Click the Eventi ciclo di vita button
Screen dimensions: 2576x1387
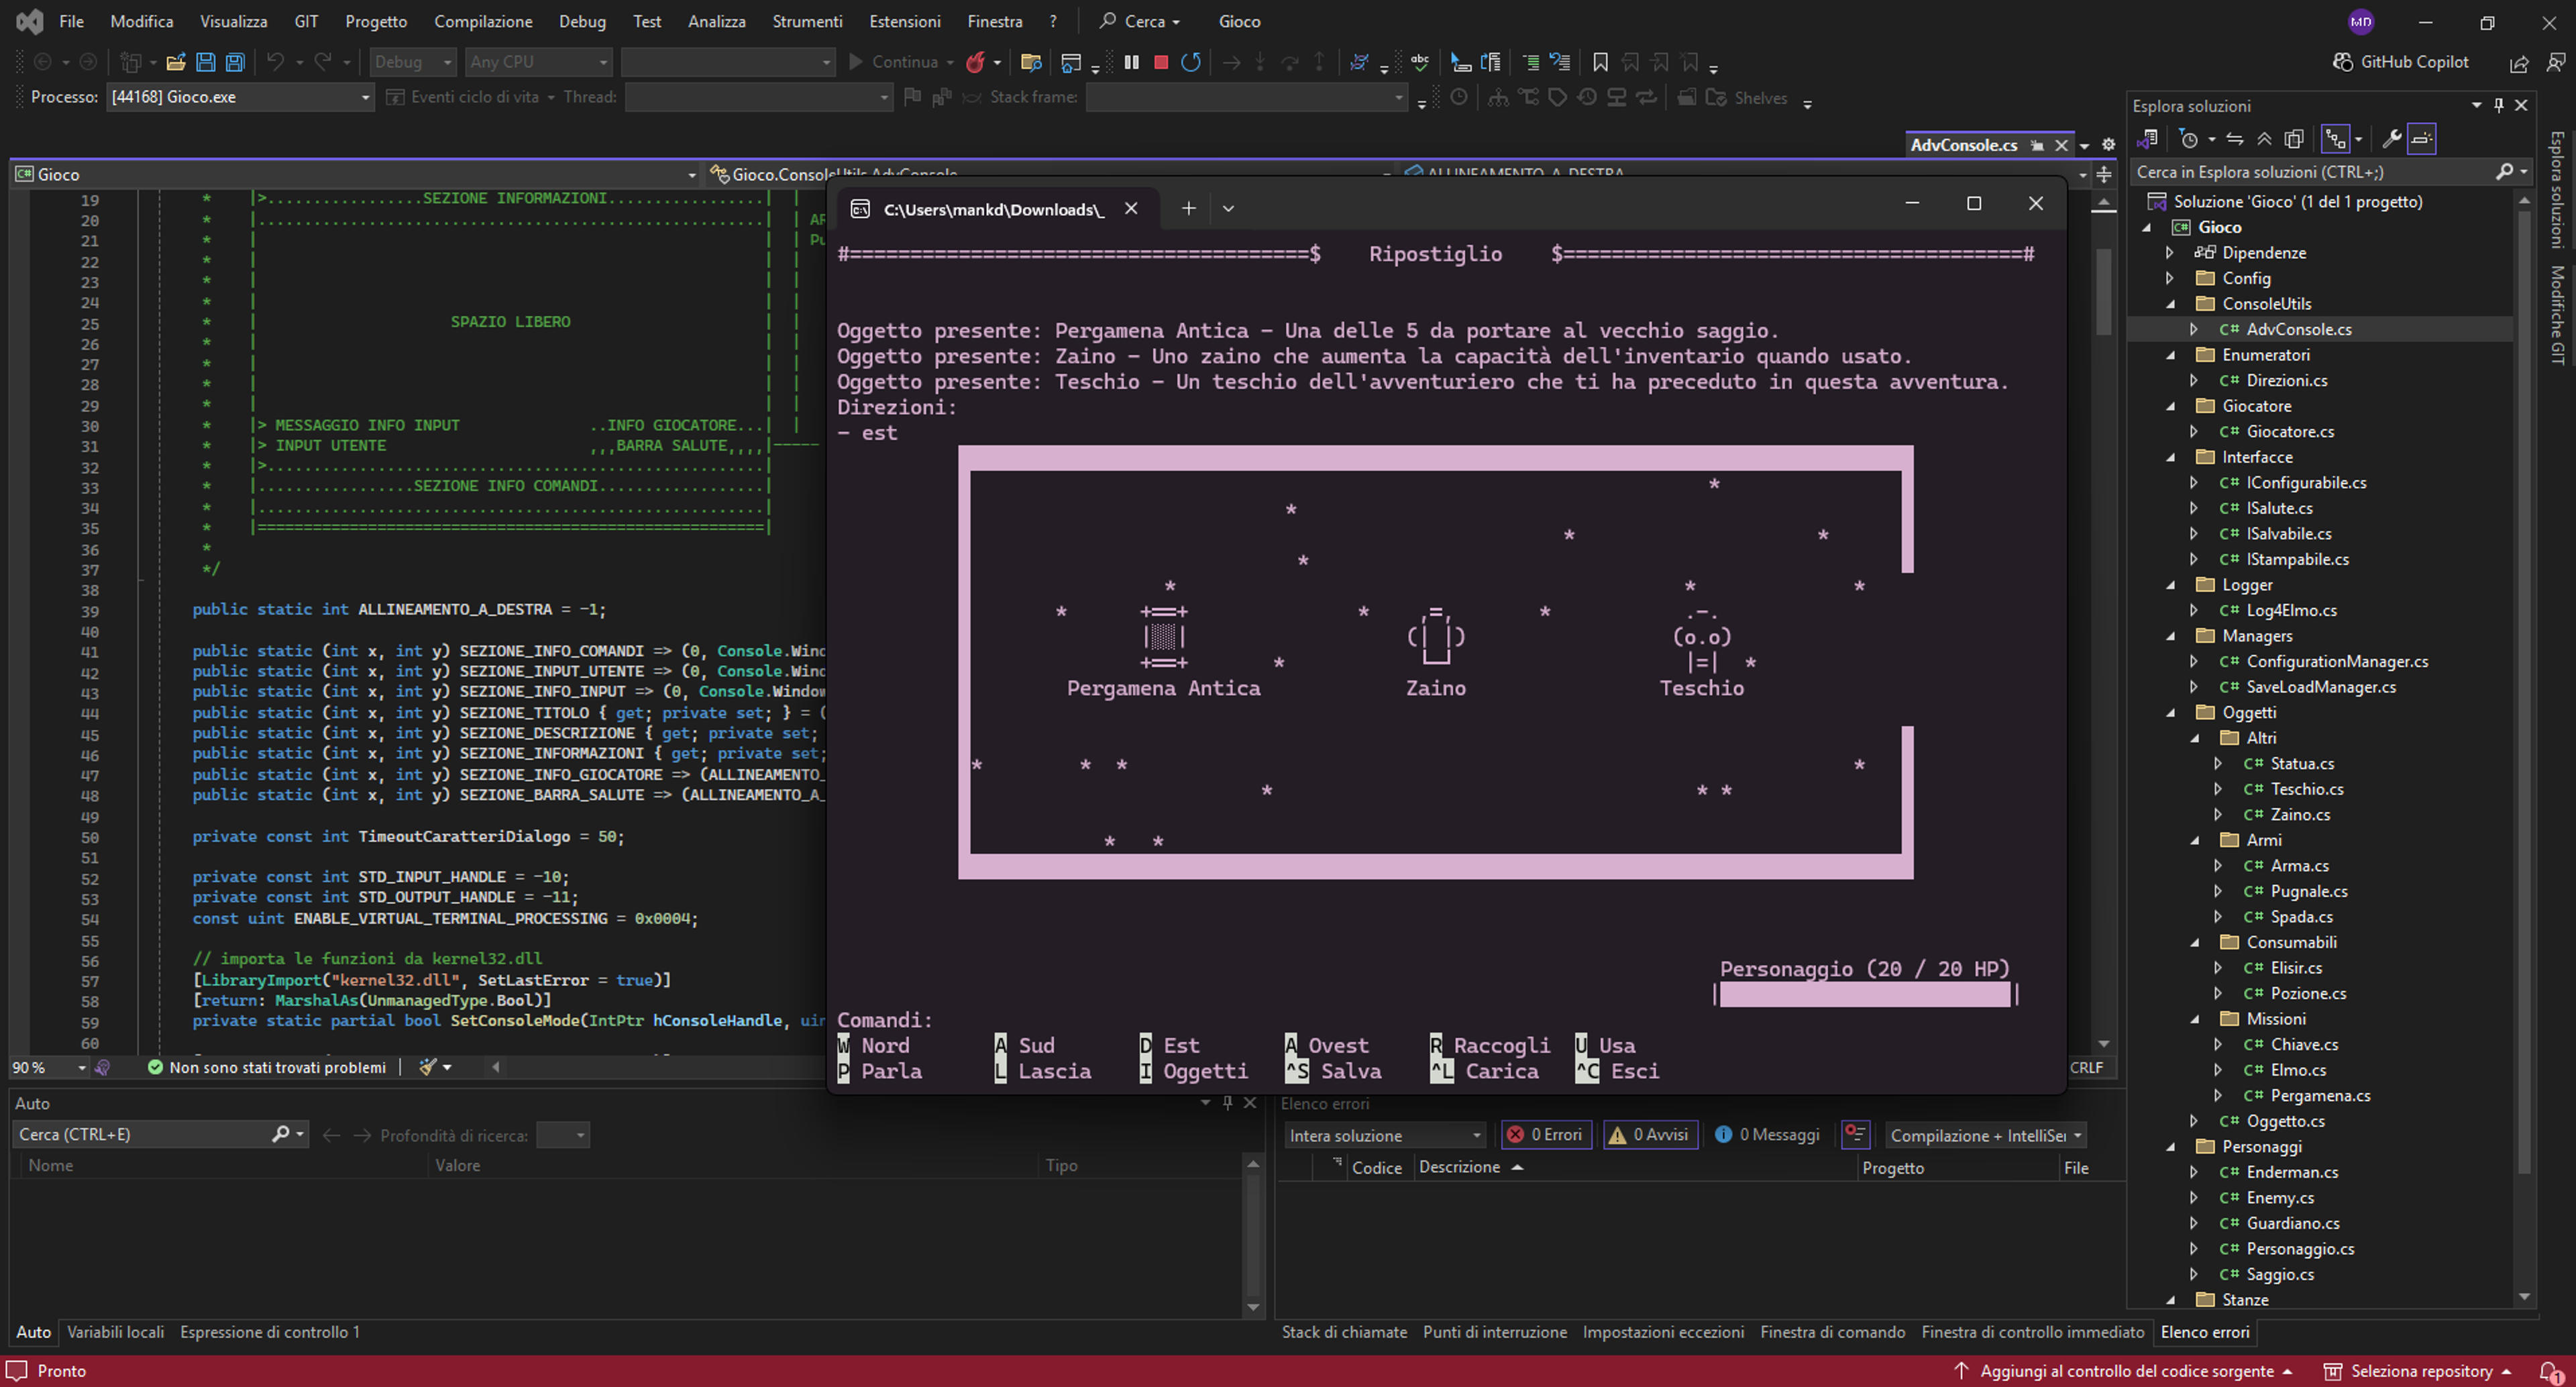[471, 97]
